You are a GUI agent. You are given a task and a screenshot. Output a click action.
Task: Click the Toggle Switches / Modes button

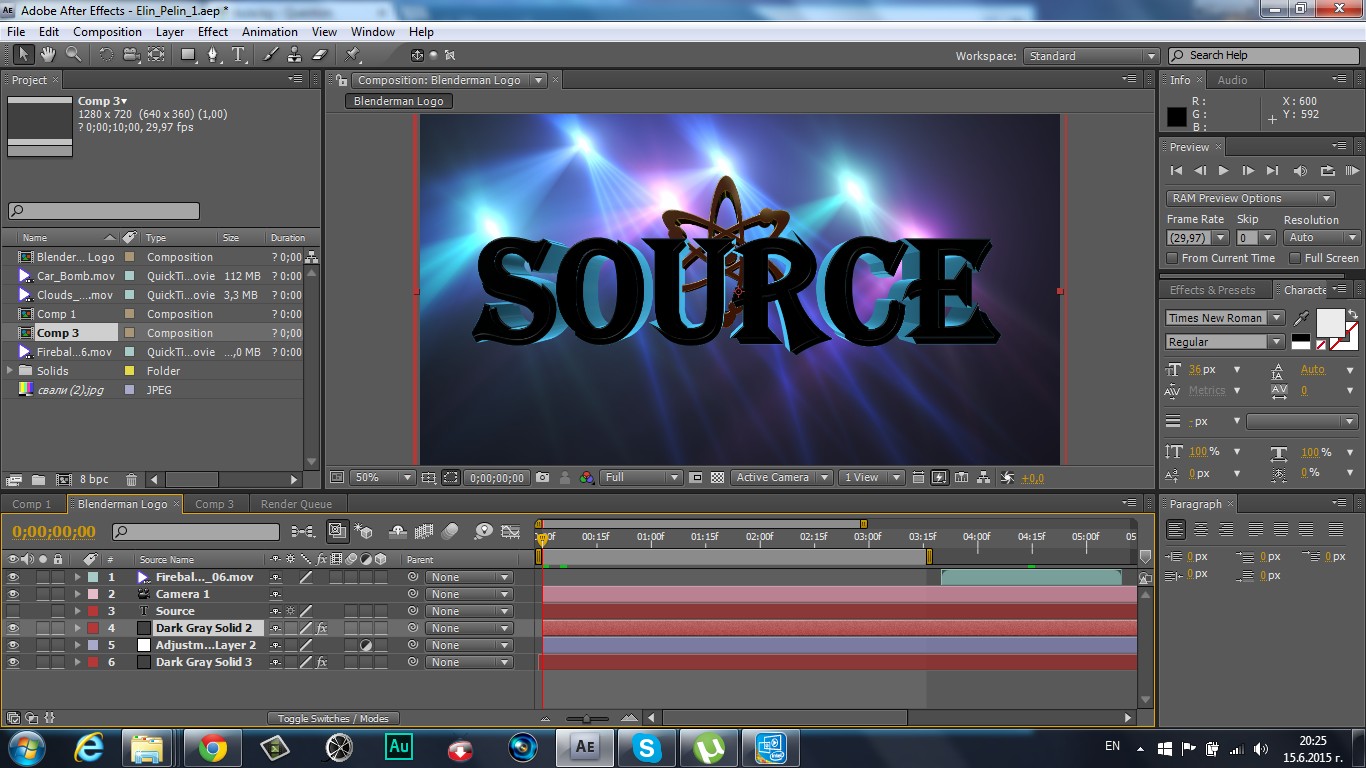333,718
